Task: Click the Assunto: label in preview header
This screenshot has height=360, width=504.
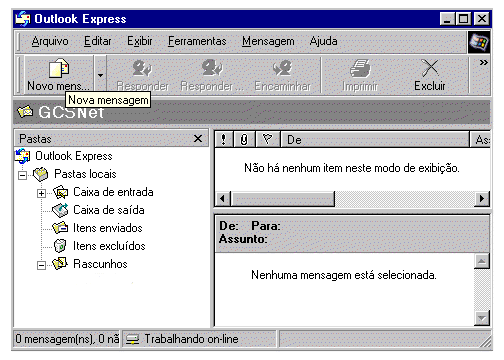Action: pos(243,239)
